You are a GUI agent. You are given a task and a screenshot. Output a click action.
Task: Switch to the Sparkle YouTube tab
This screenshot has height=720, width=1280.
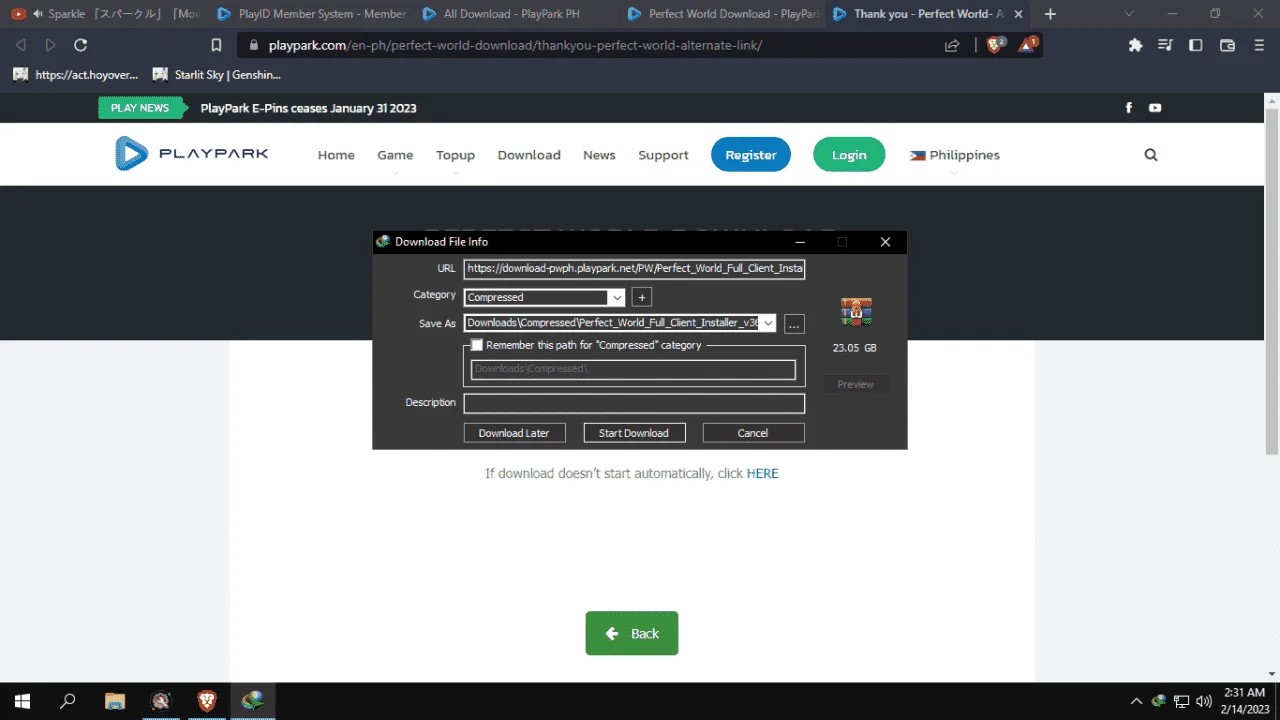click(x=106, y=14)
